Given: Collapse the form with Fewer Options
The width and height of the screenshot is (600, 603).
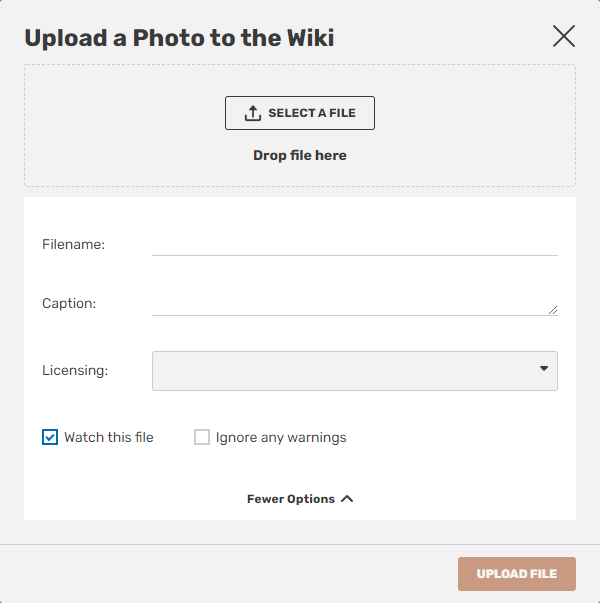Looking at the screenshot, I should pos(291,499).
